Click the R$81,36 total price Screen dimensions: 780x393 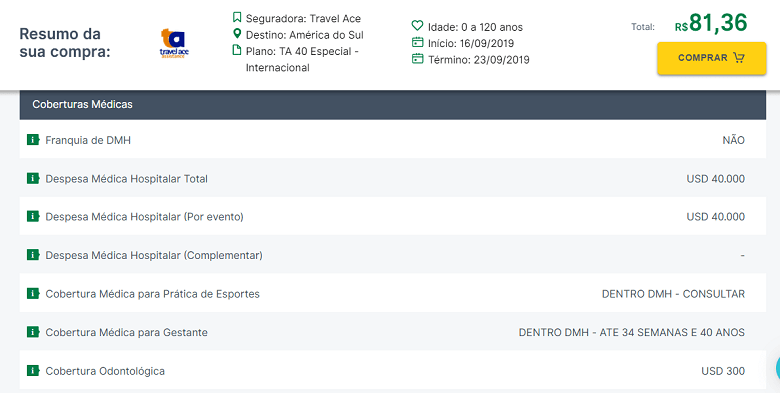[x=711, y=23]
